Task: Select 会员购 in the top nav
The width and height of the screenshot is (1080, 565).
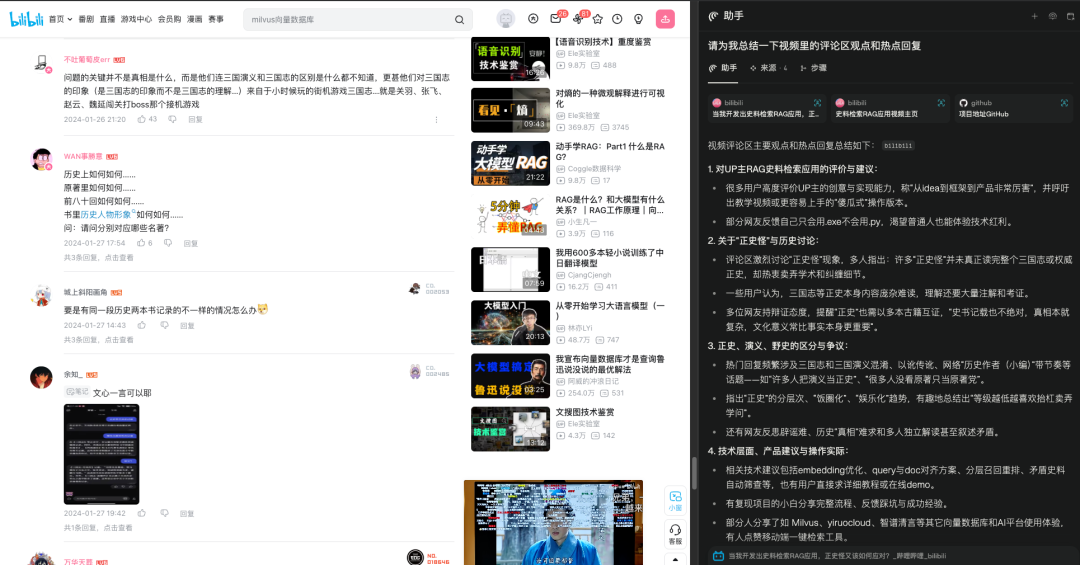Action: point(169,19)
